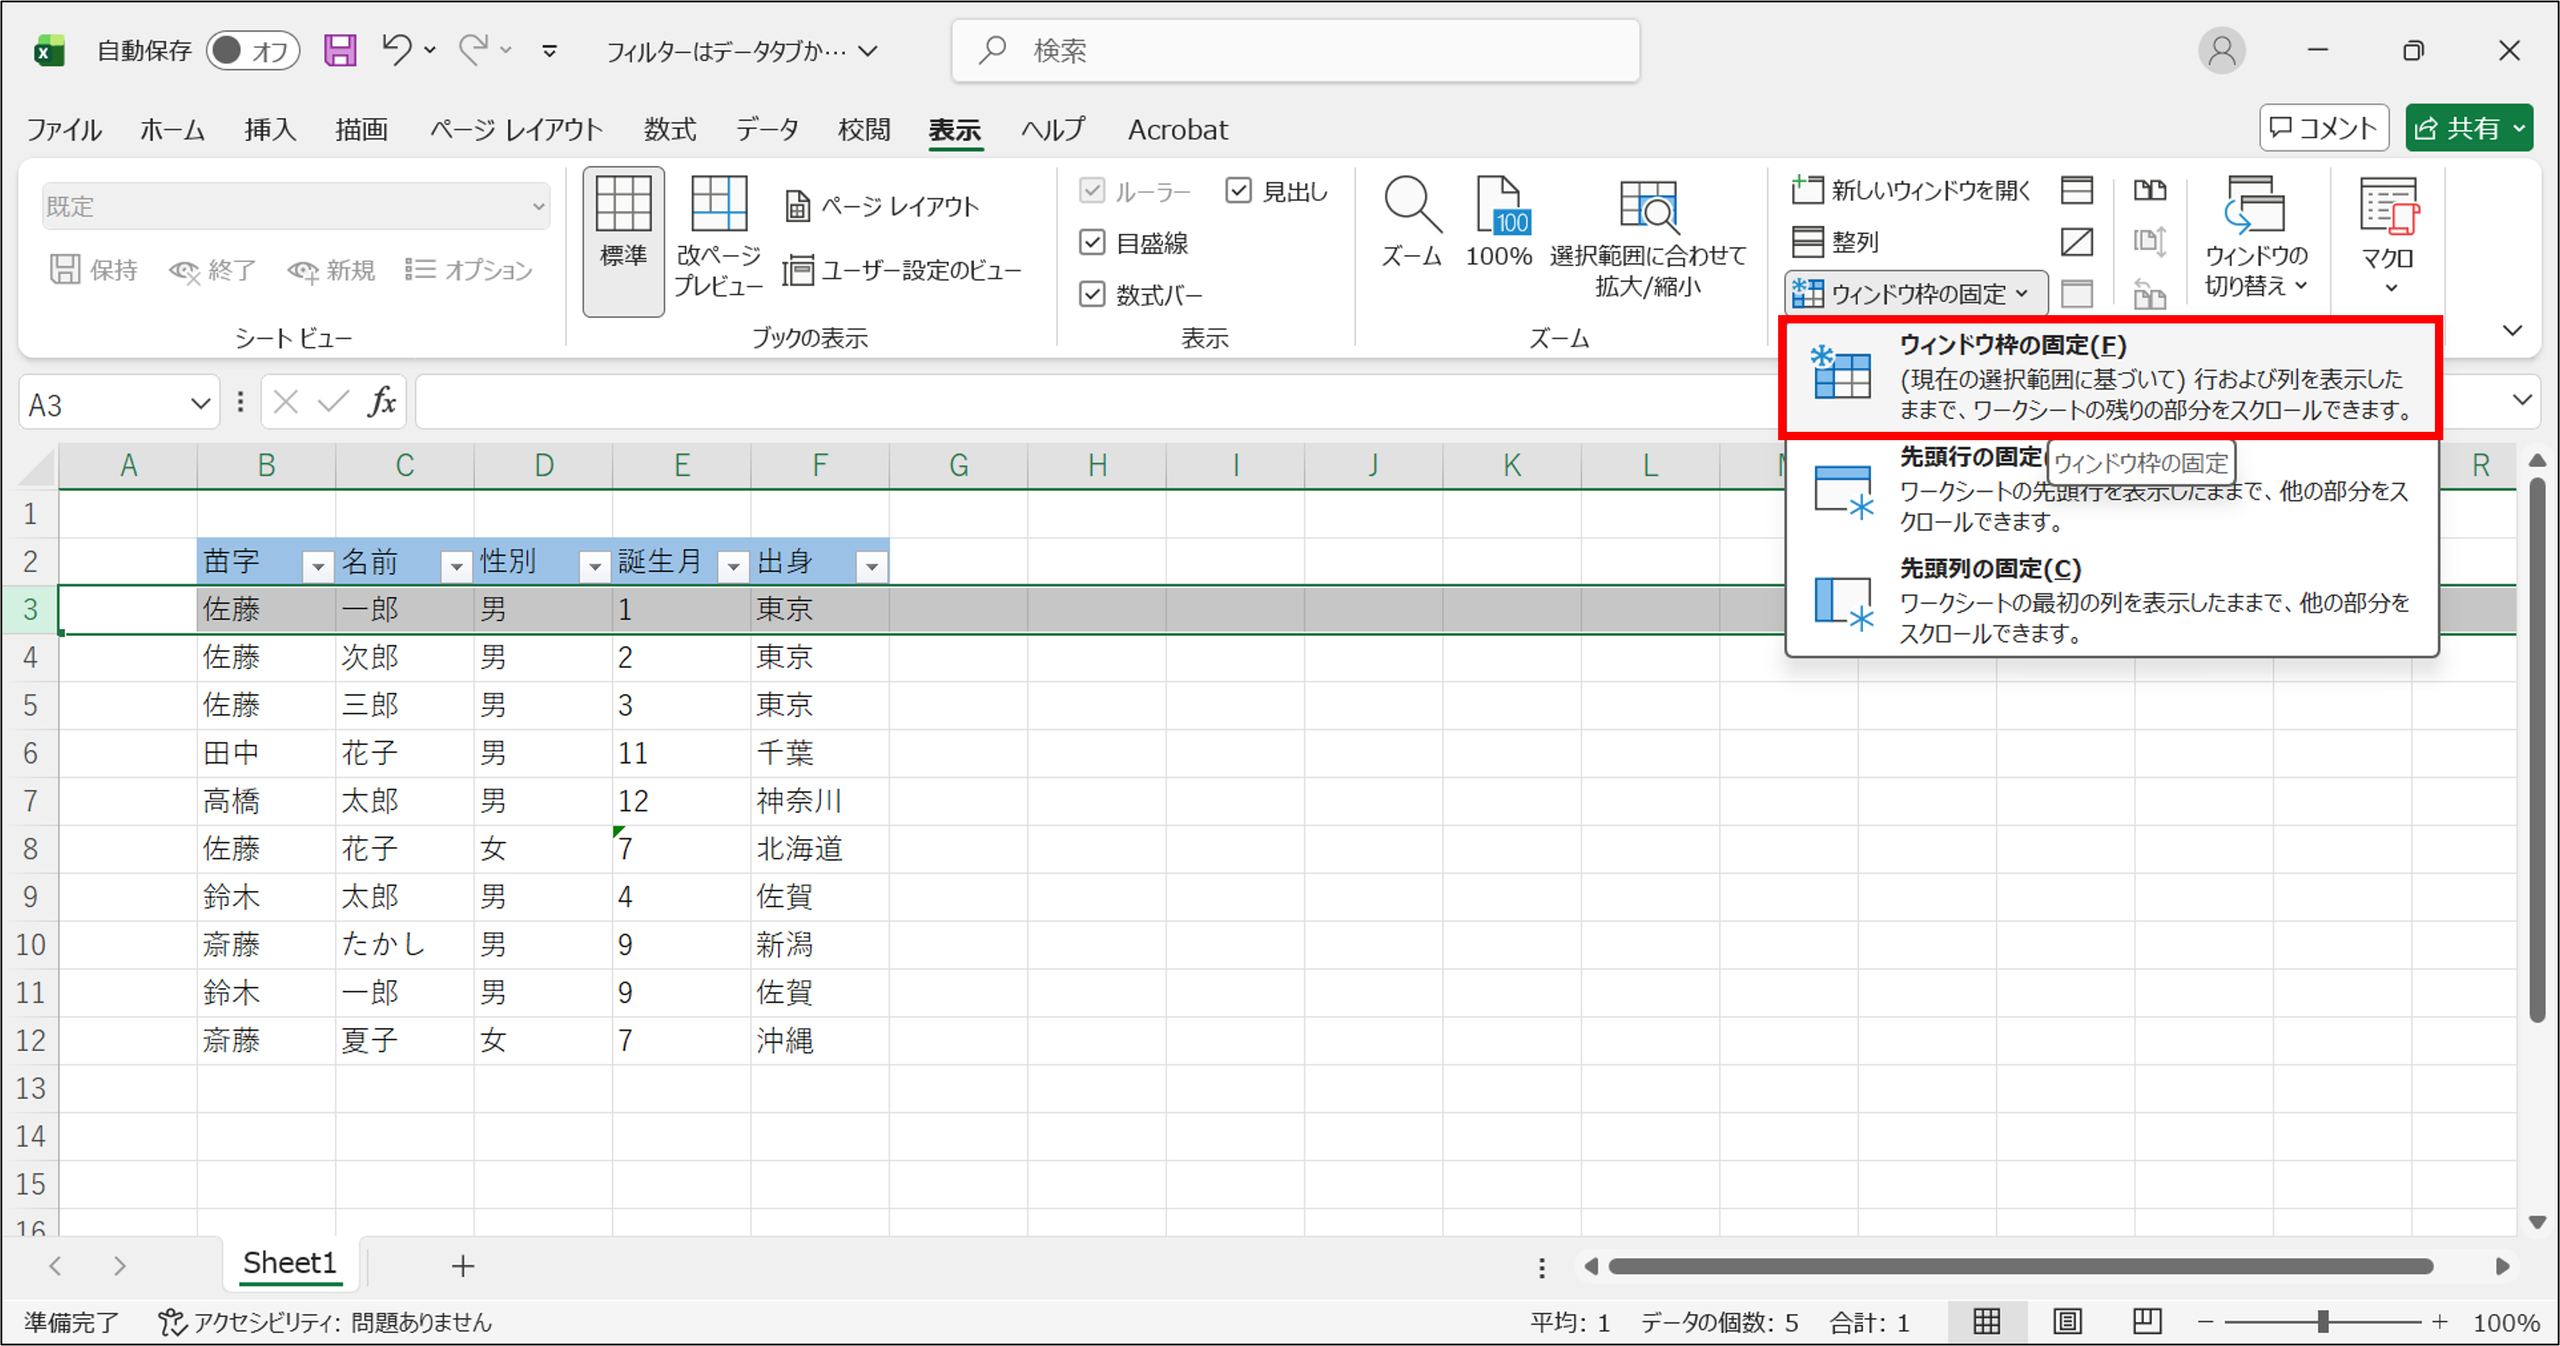The image size is (2560, 1346).
Task: Click the insert function fx icon
Action: coord(381,402)
